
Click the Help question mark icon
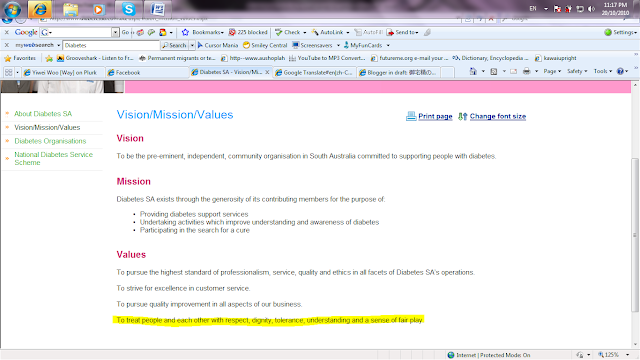[620, 71]
